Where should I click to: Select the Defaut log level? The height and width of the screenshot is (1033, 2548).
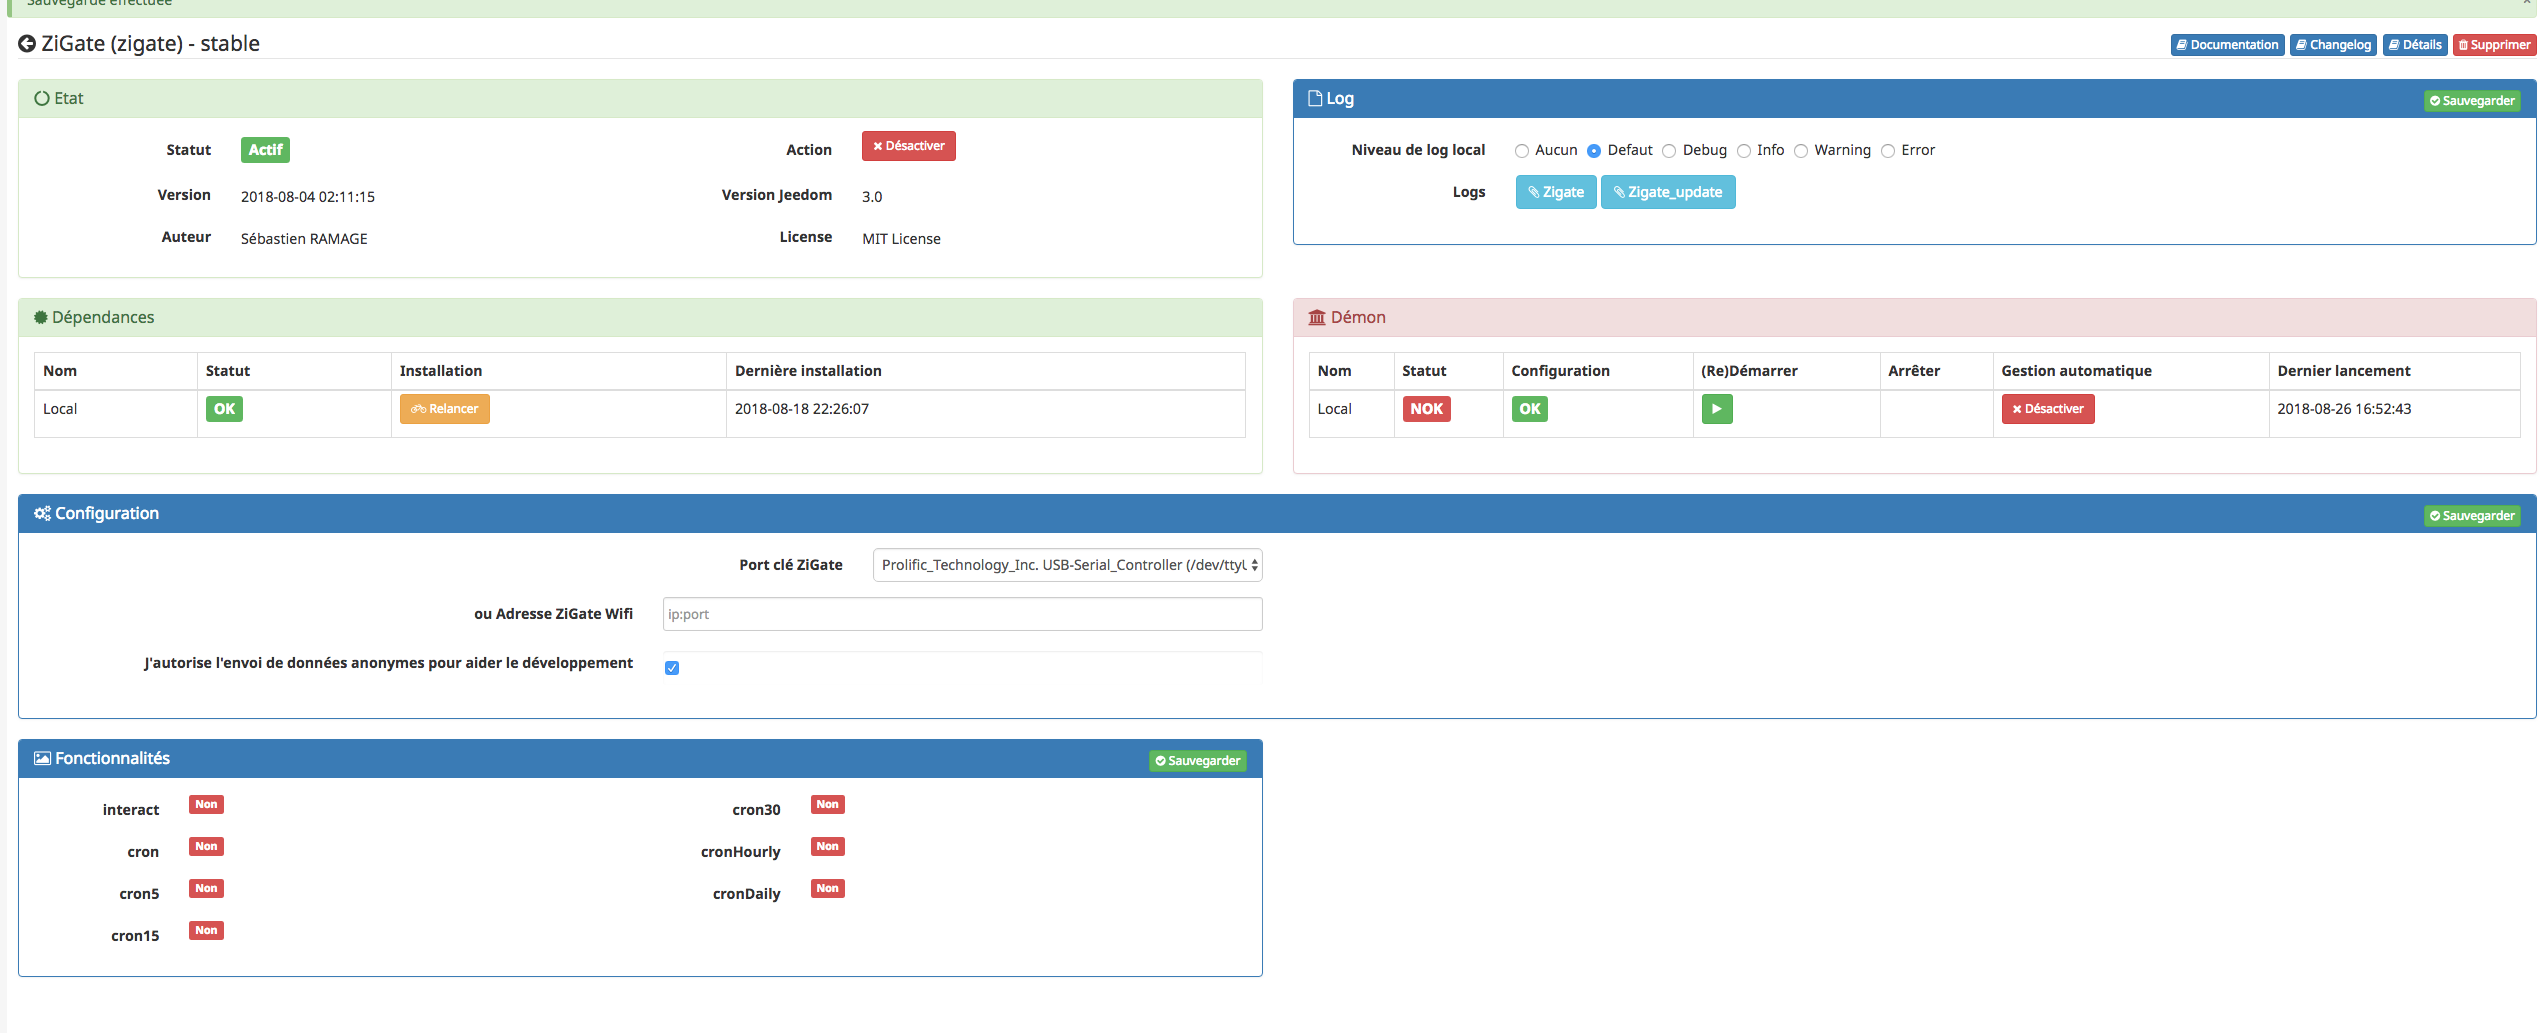click(1594, 151)
